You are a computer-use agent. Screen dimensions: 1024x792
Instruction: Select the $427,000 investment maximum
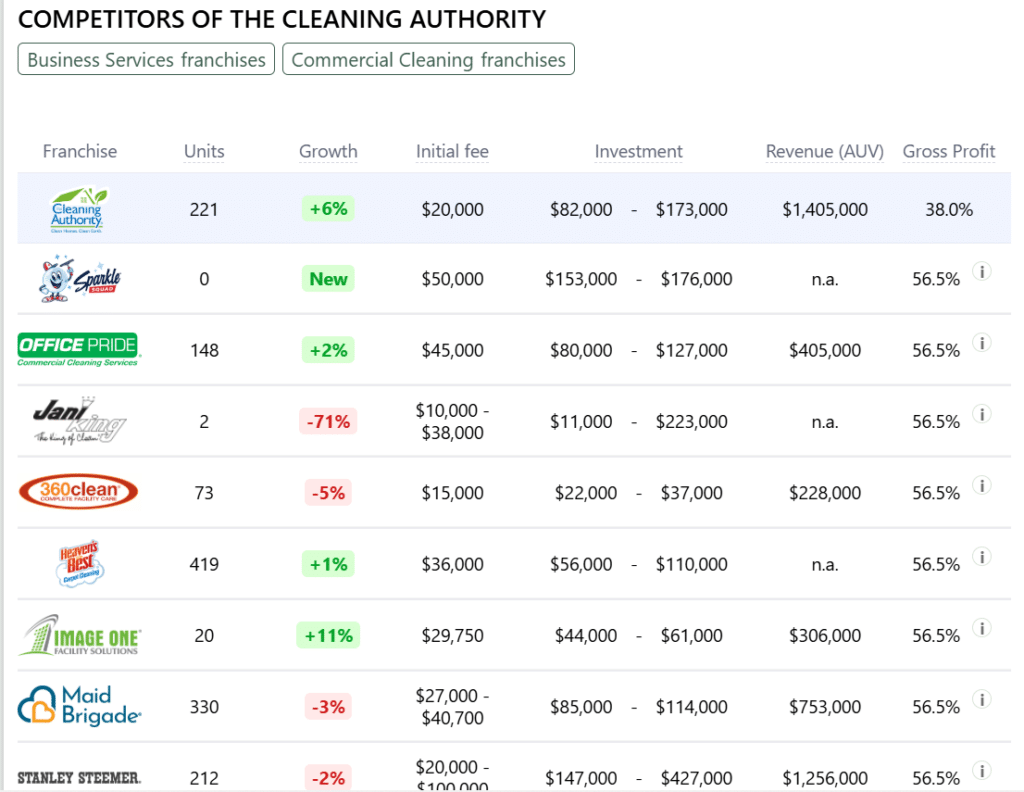click(696, 778)
